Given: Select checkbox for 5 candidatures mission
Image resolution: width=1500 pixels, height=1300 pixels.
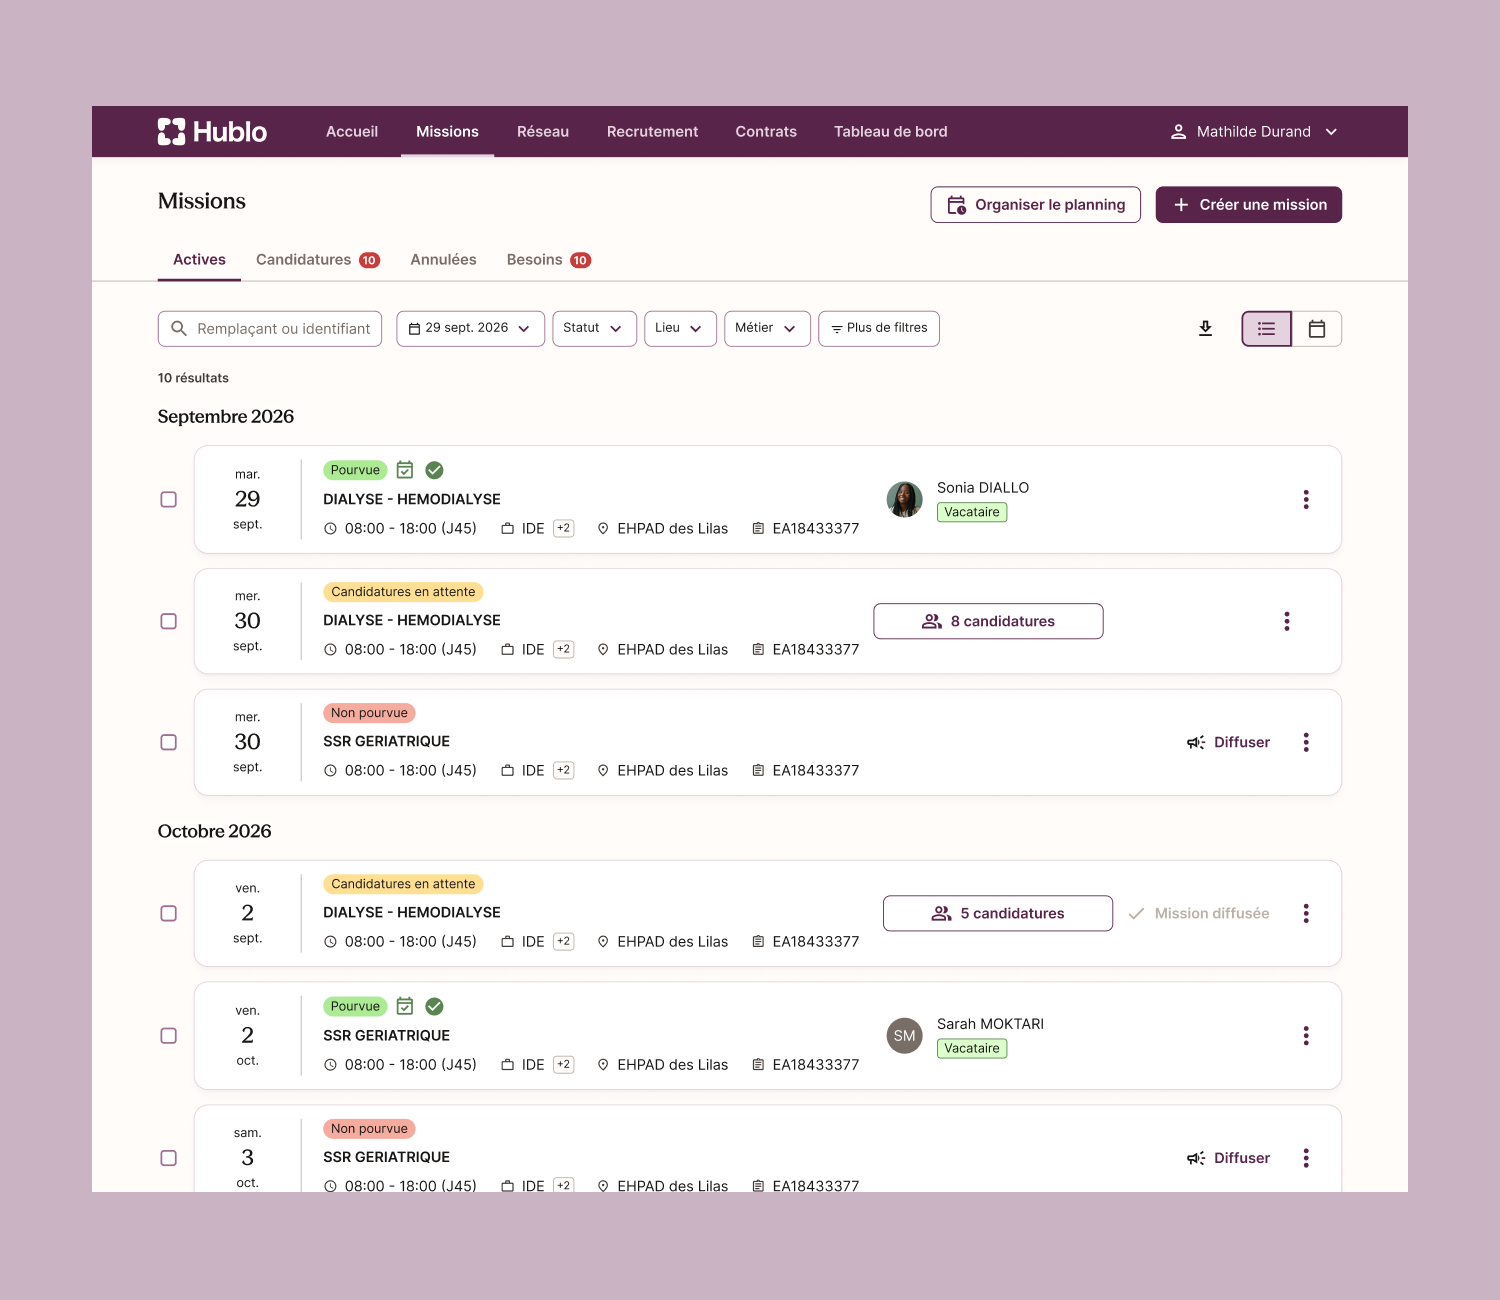Looking at the screenshot, I should coord(169,913).
